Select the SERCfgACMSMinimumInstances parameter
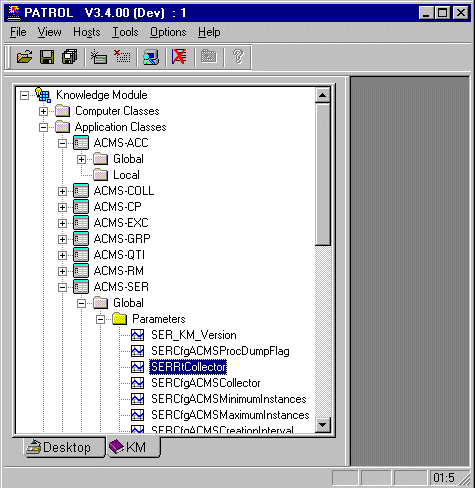 point(229,399)
